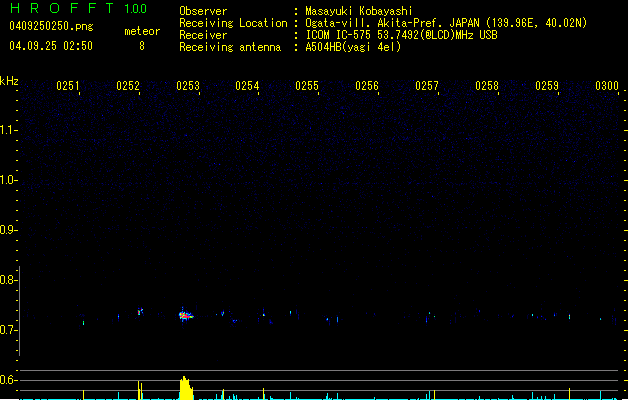This screenshot has width=629, height=400.
Task: Click the 1.1 kHz frequency tick label
Action: point(8,130)
